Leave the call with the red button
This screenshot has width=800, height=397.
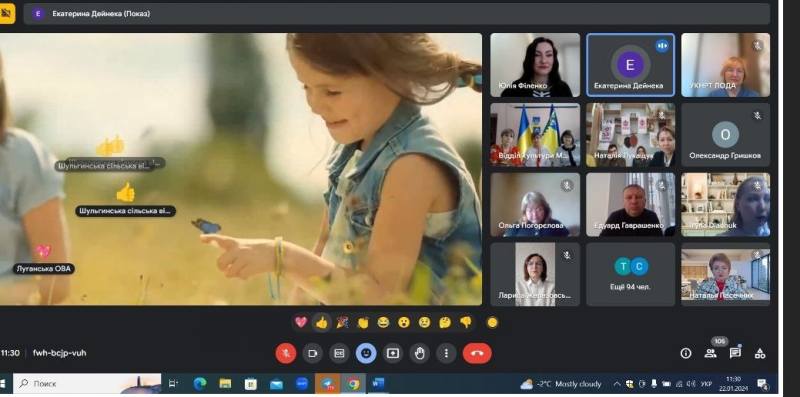[477, 353]
